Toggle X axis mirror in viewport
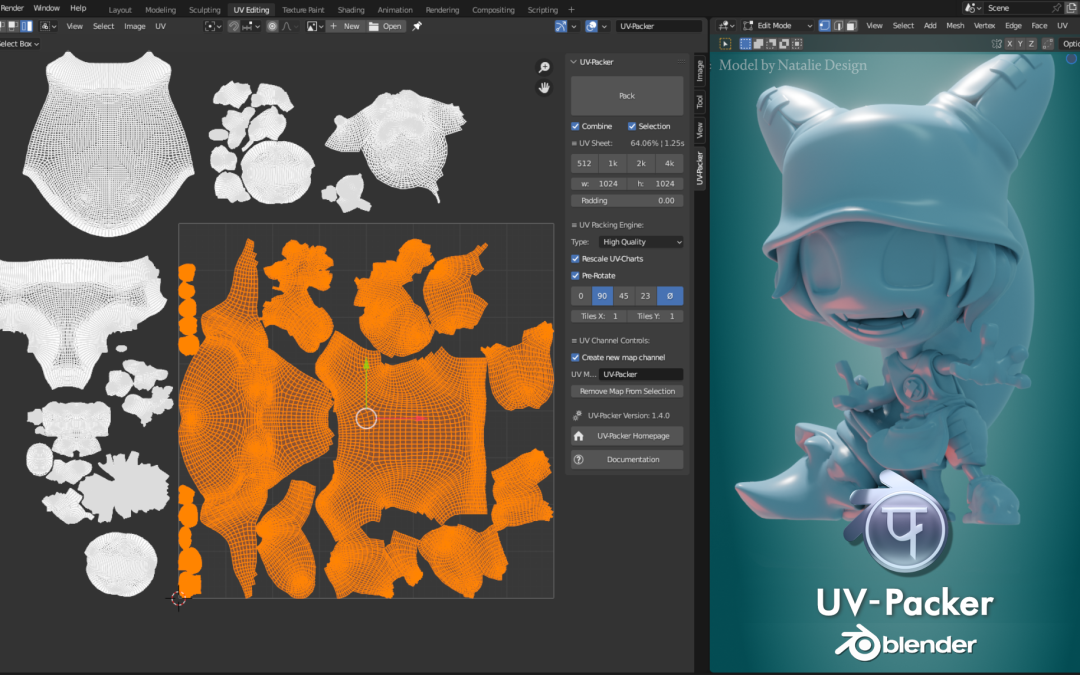This screenshot has width=1080, height=675. tap(1010, 43)
